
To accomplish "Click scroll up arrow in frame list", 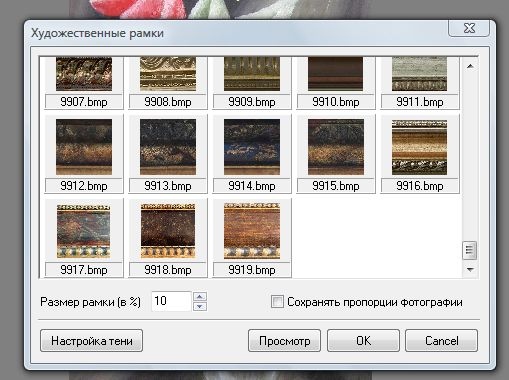I will click(x=470, y=66).
